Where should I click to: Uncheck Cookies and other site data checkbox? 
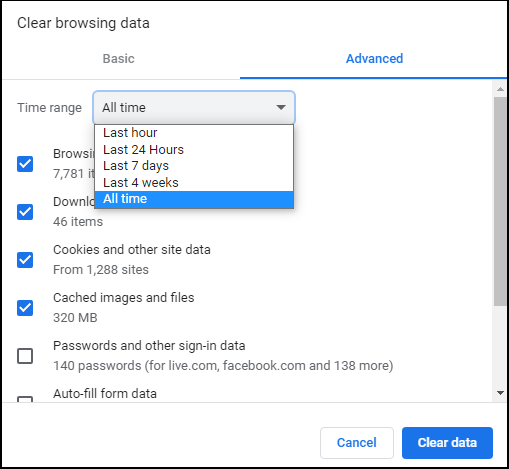click(x=25, y=260)
